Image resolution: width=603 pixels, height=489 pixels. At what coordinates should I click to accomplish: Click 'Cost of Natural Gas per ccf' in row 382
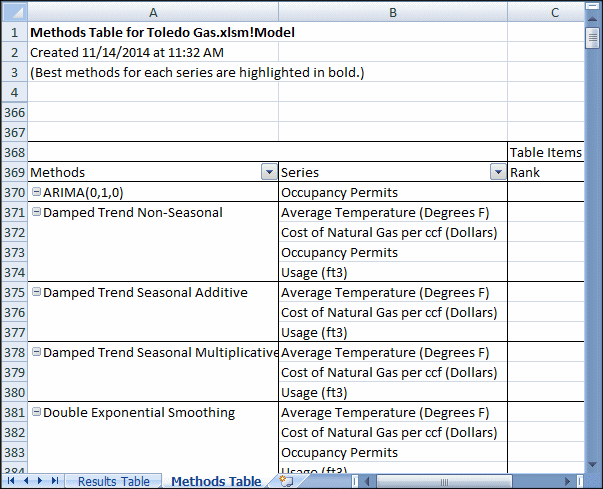point(389,432)
